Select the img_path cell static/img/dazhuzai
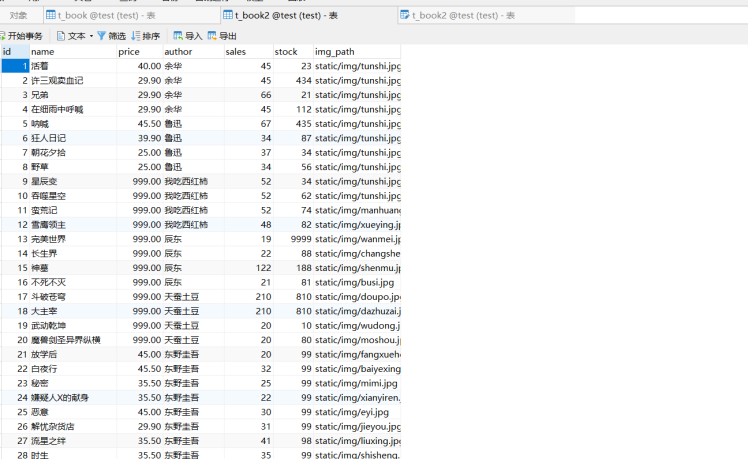The image size is (748, 460). 357,311
